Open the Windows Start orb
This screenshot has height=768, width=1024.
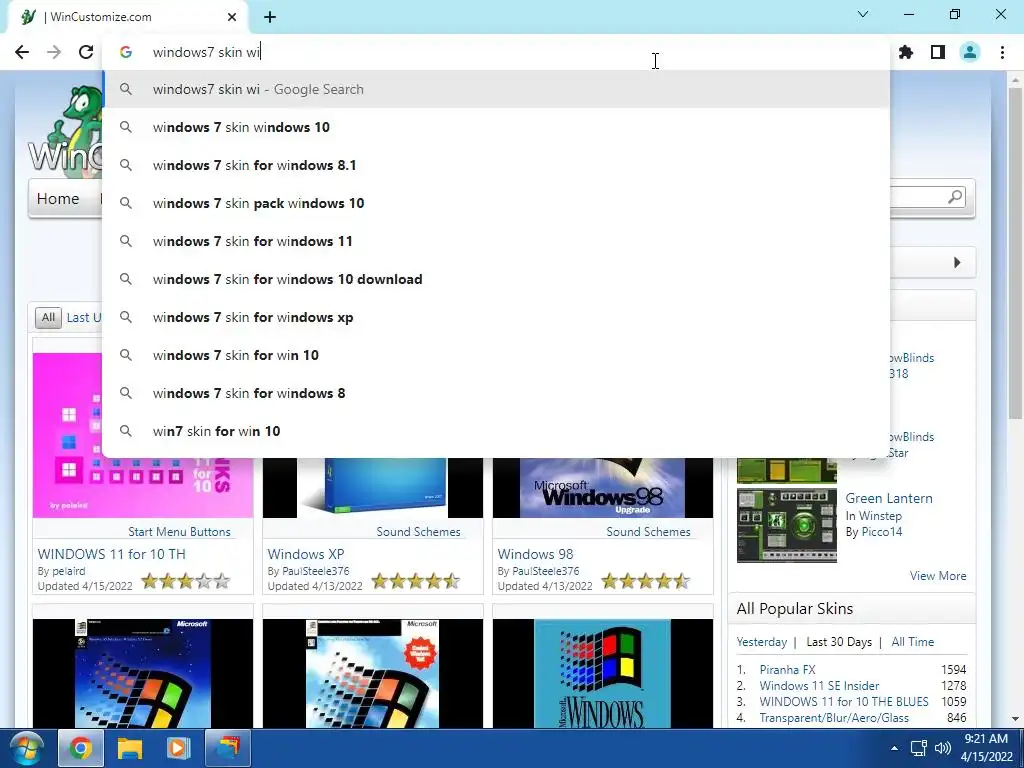click(x=26, y=748)
